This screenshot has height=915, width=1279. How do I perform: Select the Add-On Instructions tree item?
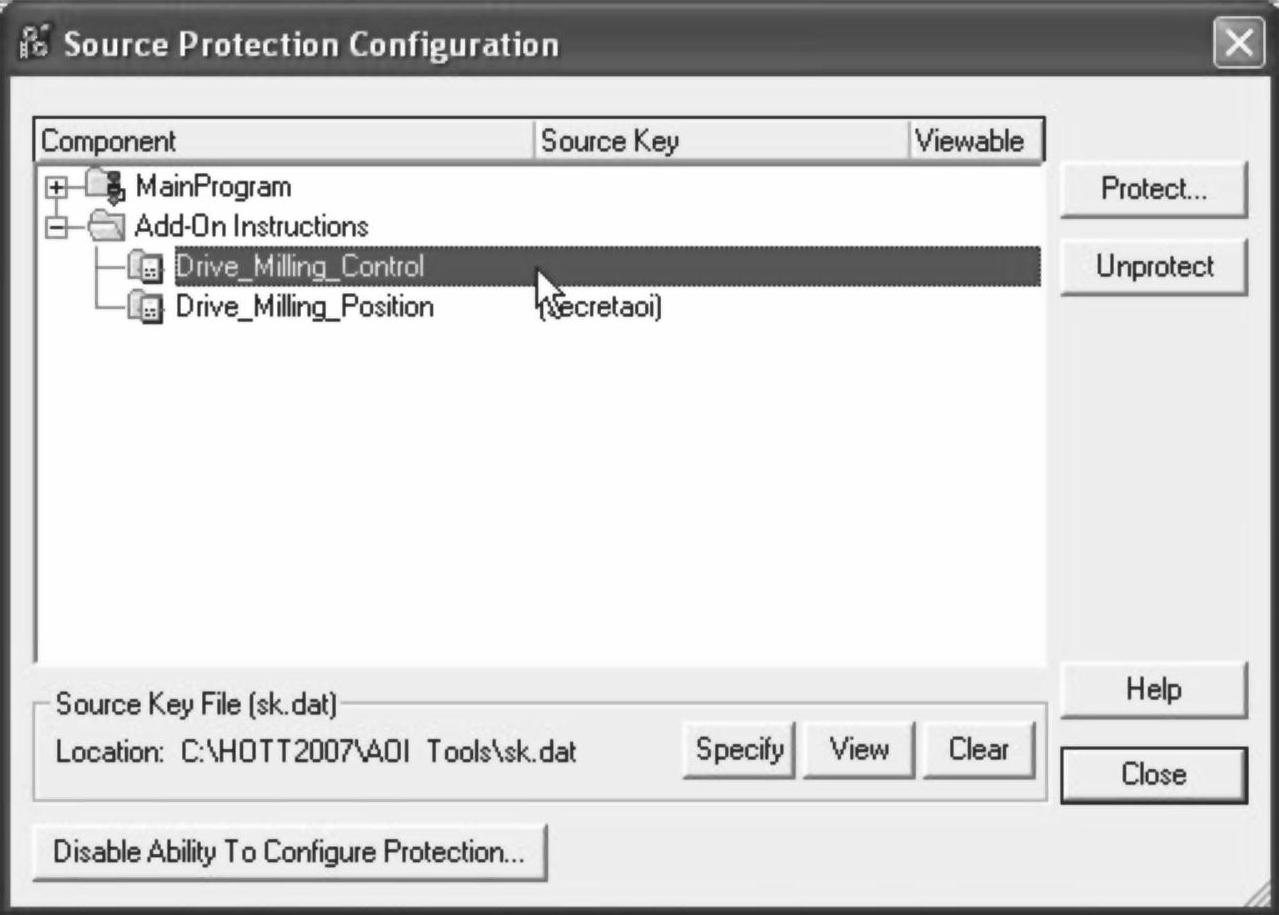(251, 227)
